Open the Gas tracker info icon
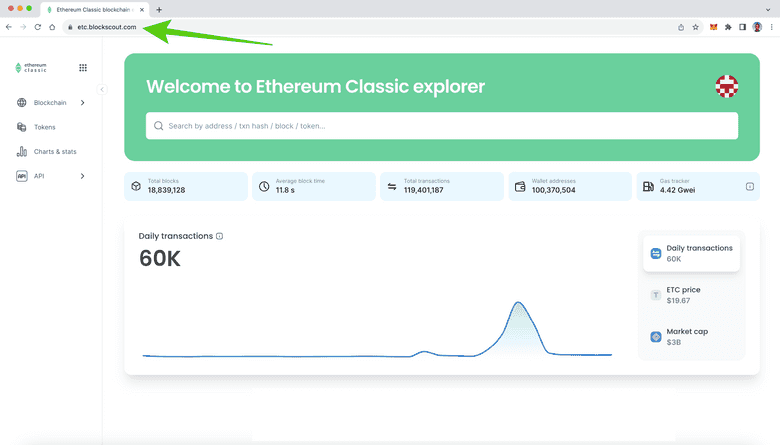 (750, 186)
